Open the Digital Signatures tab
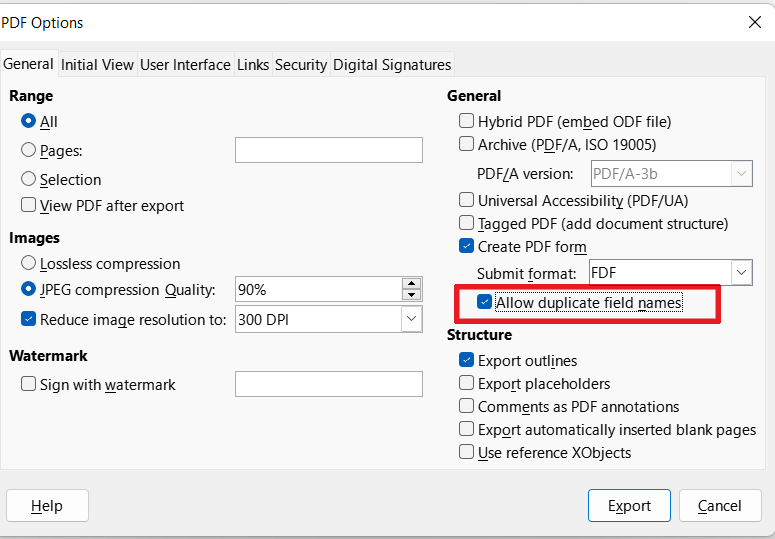775x539 pixels. coord(391,64)
